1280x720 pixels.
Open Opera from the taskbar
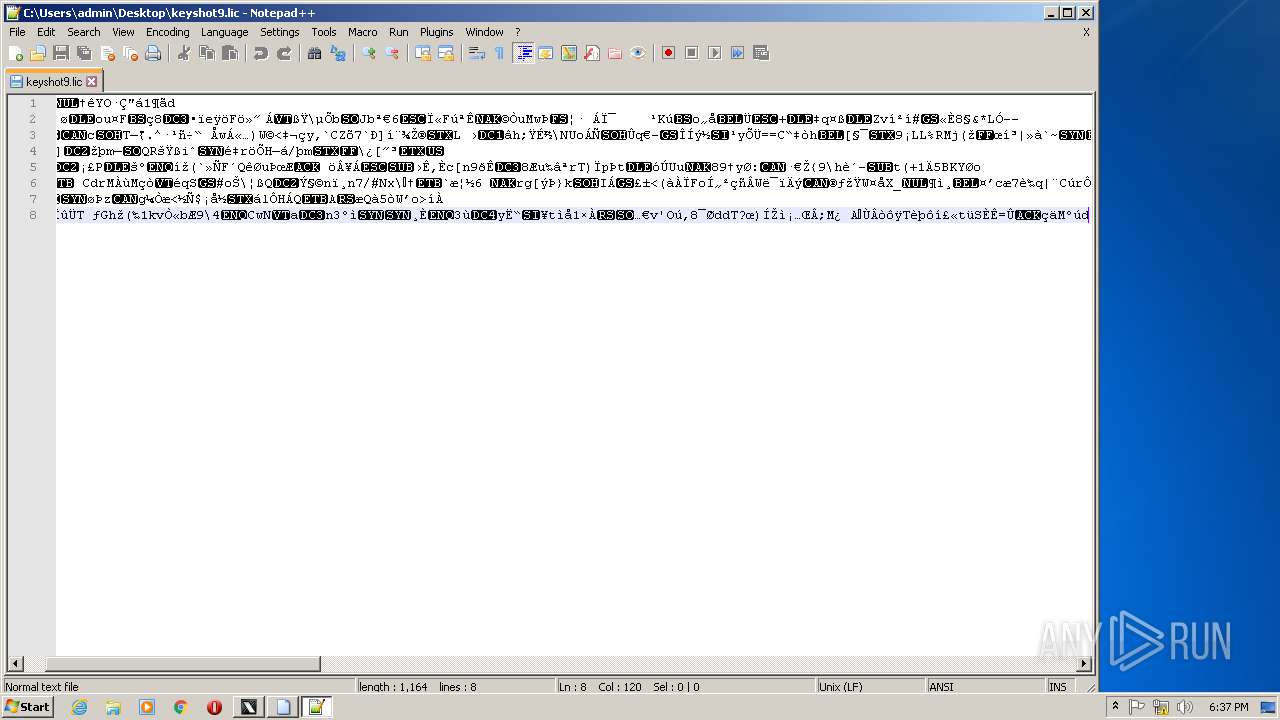(214, 707)
